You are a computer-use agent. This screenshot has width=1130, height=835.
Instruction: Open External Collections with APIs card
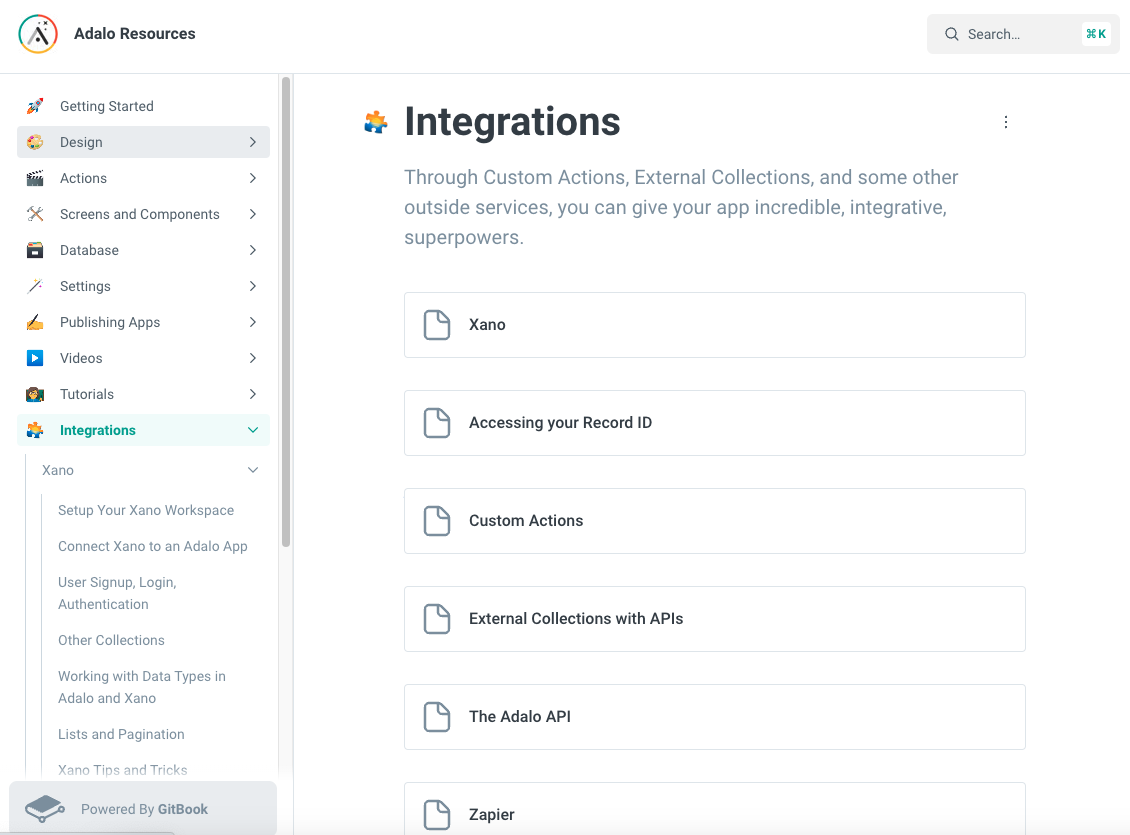pyautogui.click(x=714, y=619)
